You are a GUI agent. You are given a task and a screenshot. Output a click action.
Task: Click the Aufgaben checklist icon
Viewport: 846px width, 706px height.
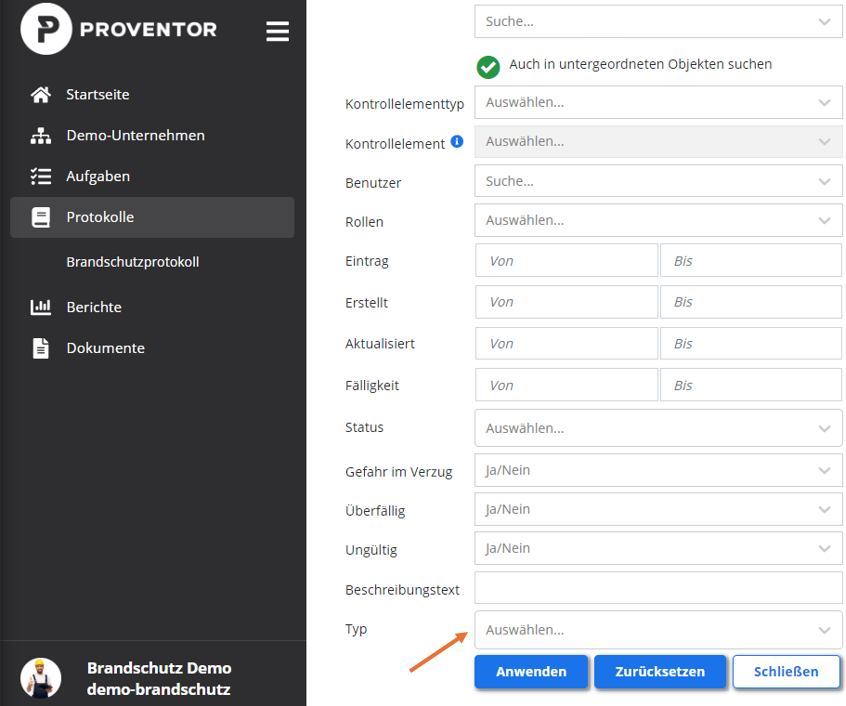click(41, 176)
